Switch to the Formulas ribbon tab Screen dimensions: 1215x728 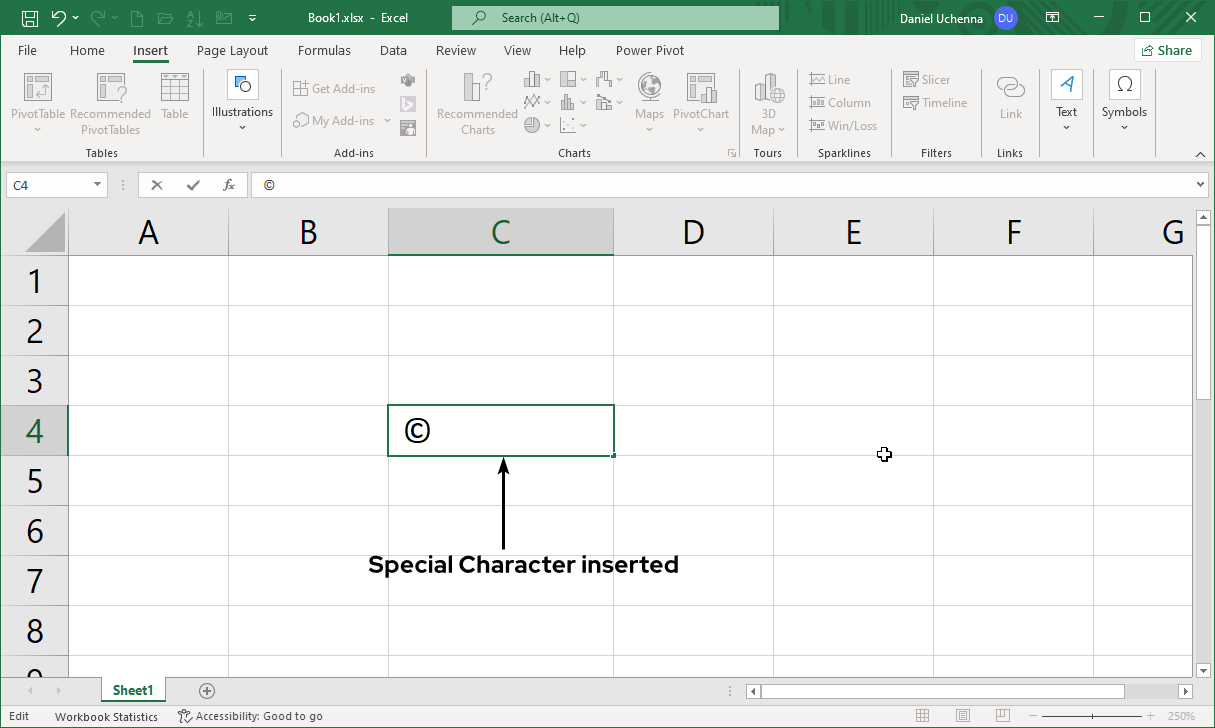(324, 50)
